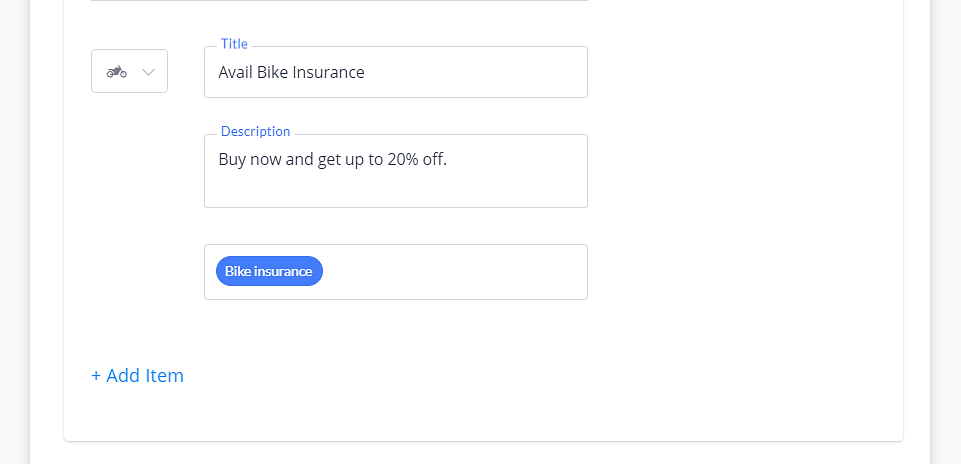Click the text 'Avail Bike Insurance'
961x464 pixels.
point(291,72)
